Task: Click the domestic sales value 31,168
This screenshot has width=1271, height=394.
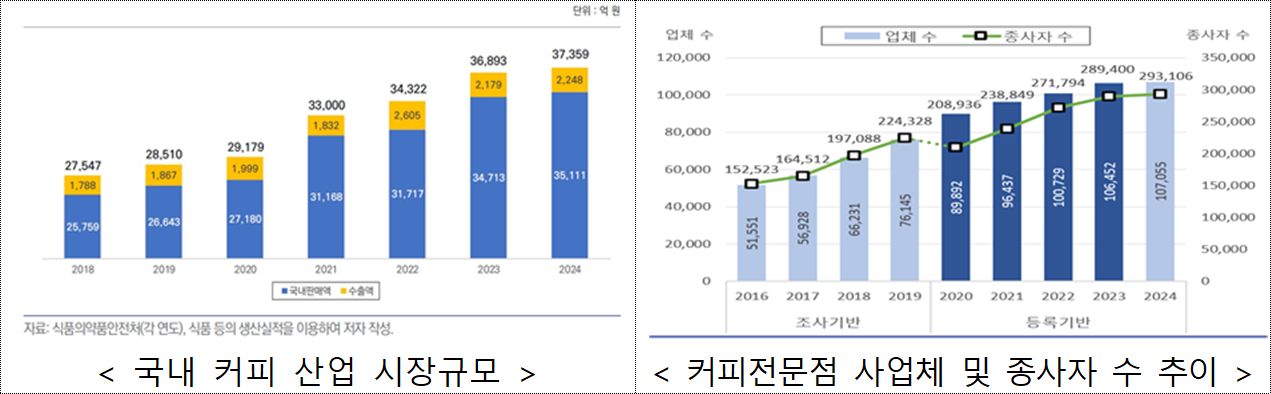Action: [x=325, y=196]
